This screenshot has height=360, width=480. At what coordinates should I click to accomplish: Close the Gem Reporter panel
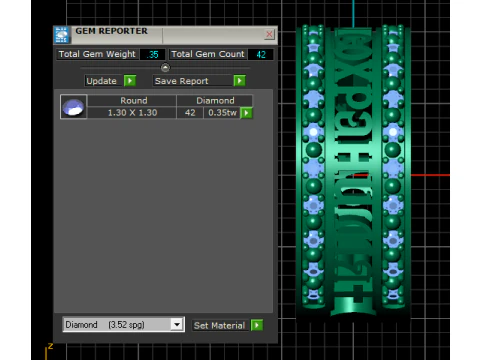pyautogui.click(x=269, y=34)
